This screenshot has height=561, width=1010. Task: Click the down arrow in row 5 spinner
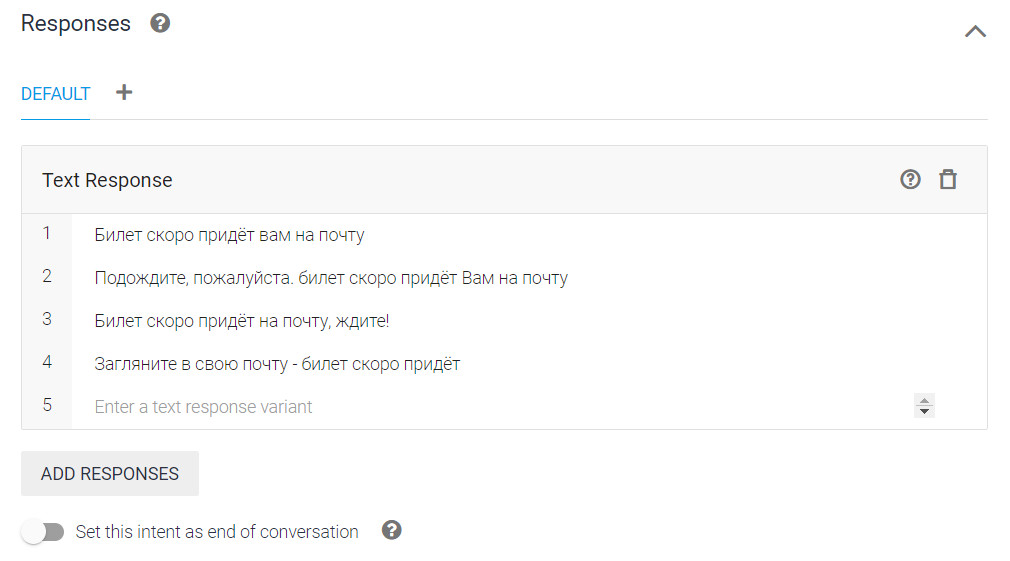pyautogui.click(x=925, y=411)
